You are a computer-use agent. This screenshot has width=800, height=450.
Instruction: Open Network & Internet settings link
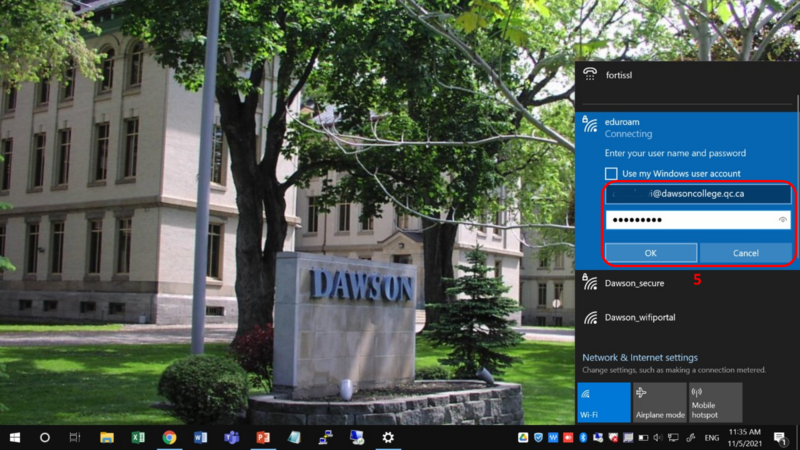(x=640, y=358)
